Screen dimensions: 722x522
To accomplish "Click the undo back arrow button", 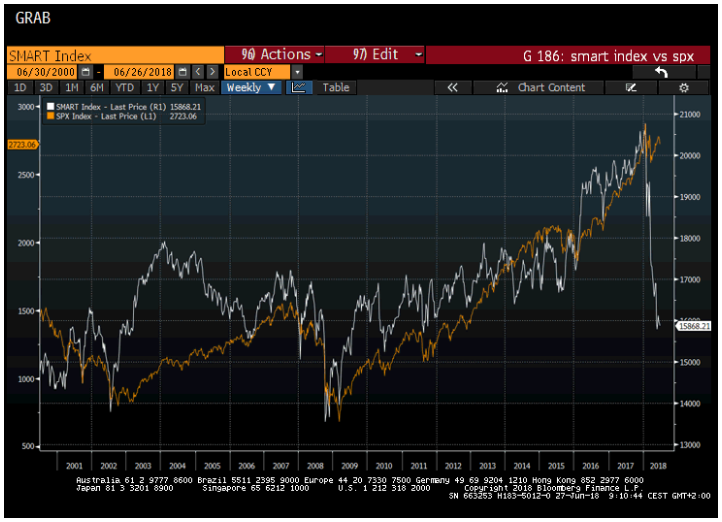I will pos(662,72).
